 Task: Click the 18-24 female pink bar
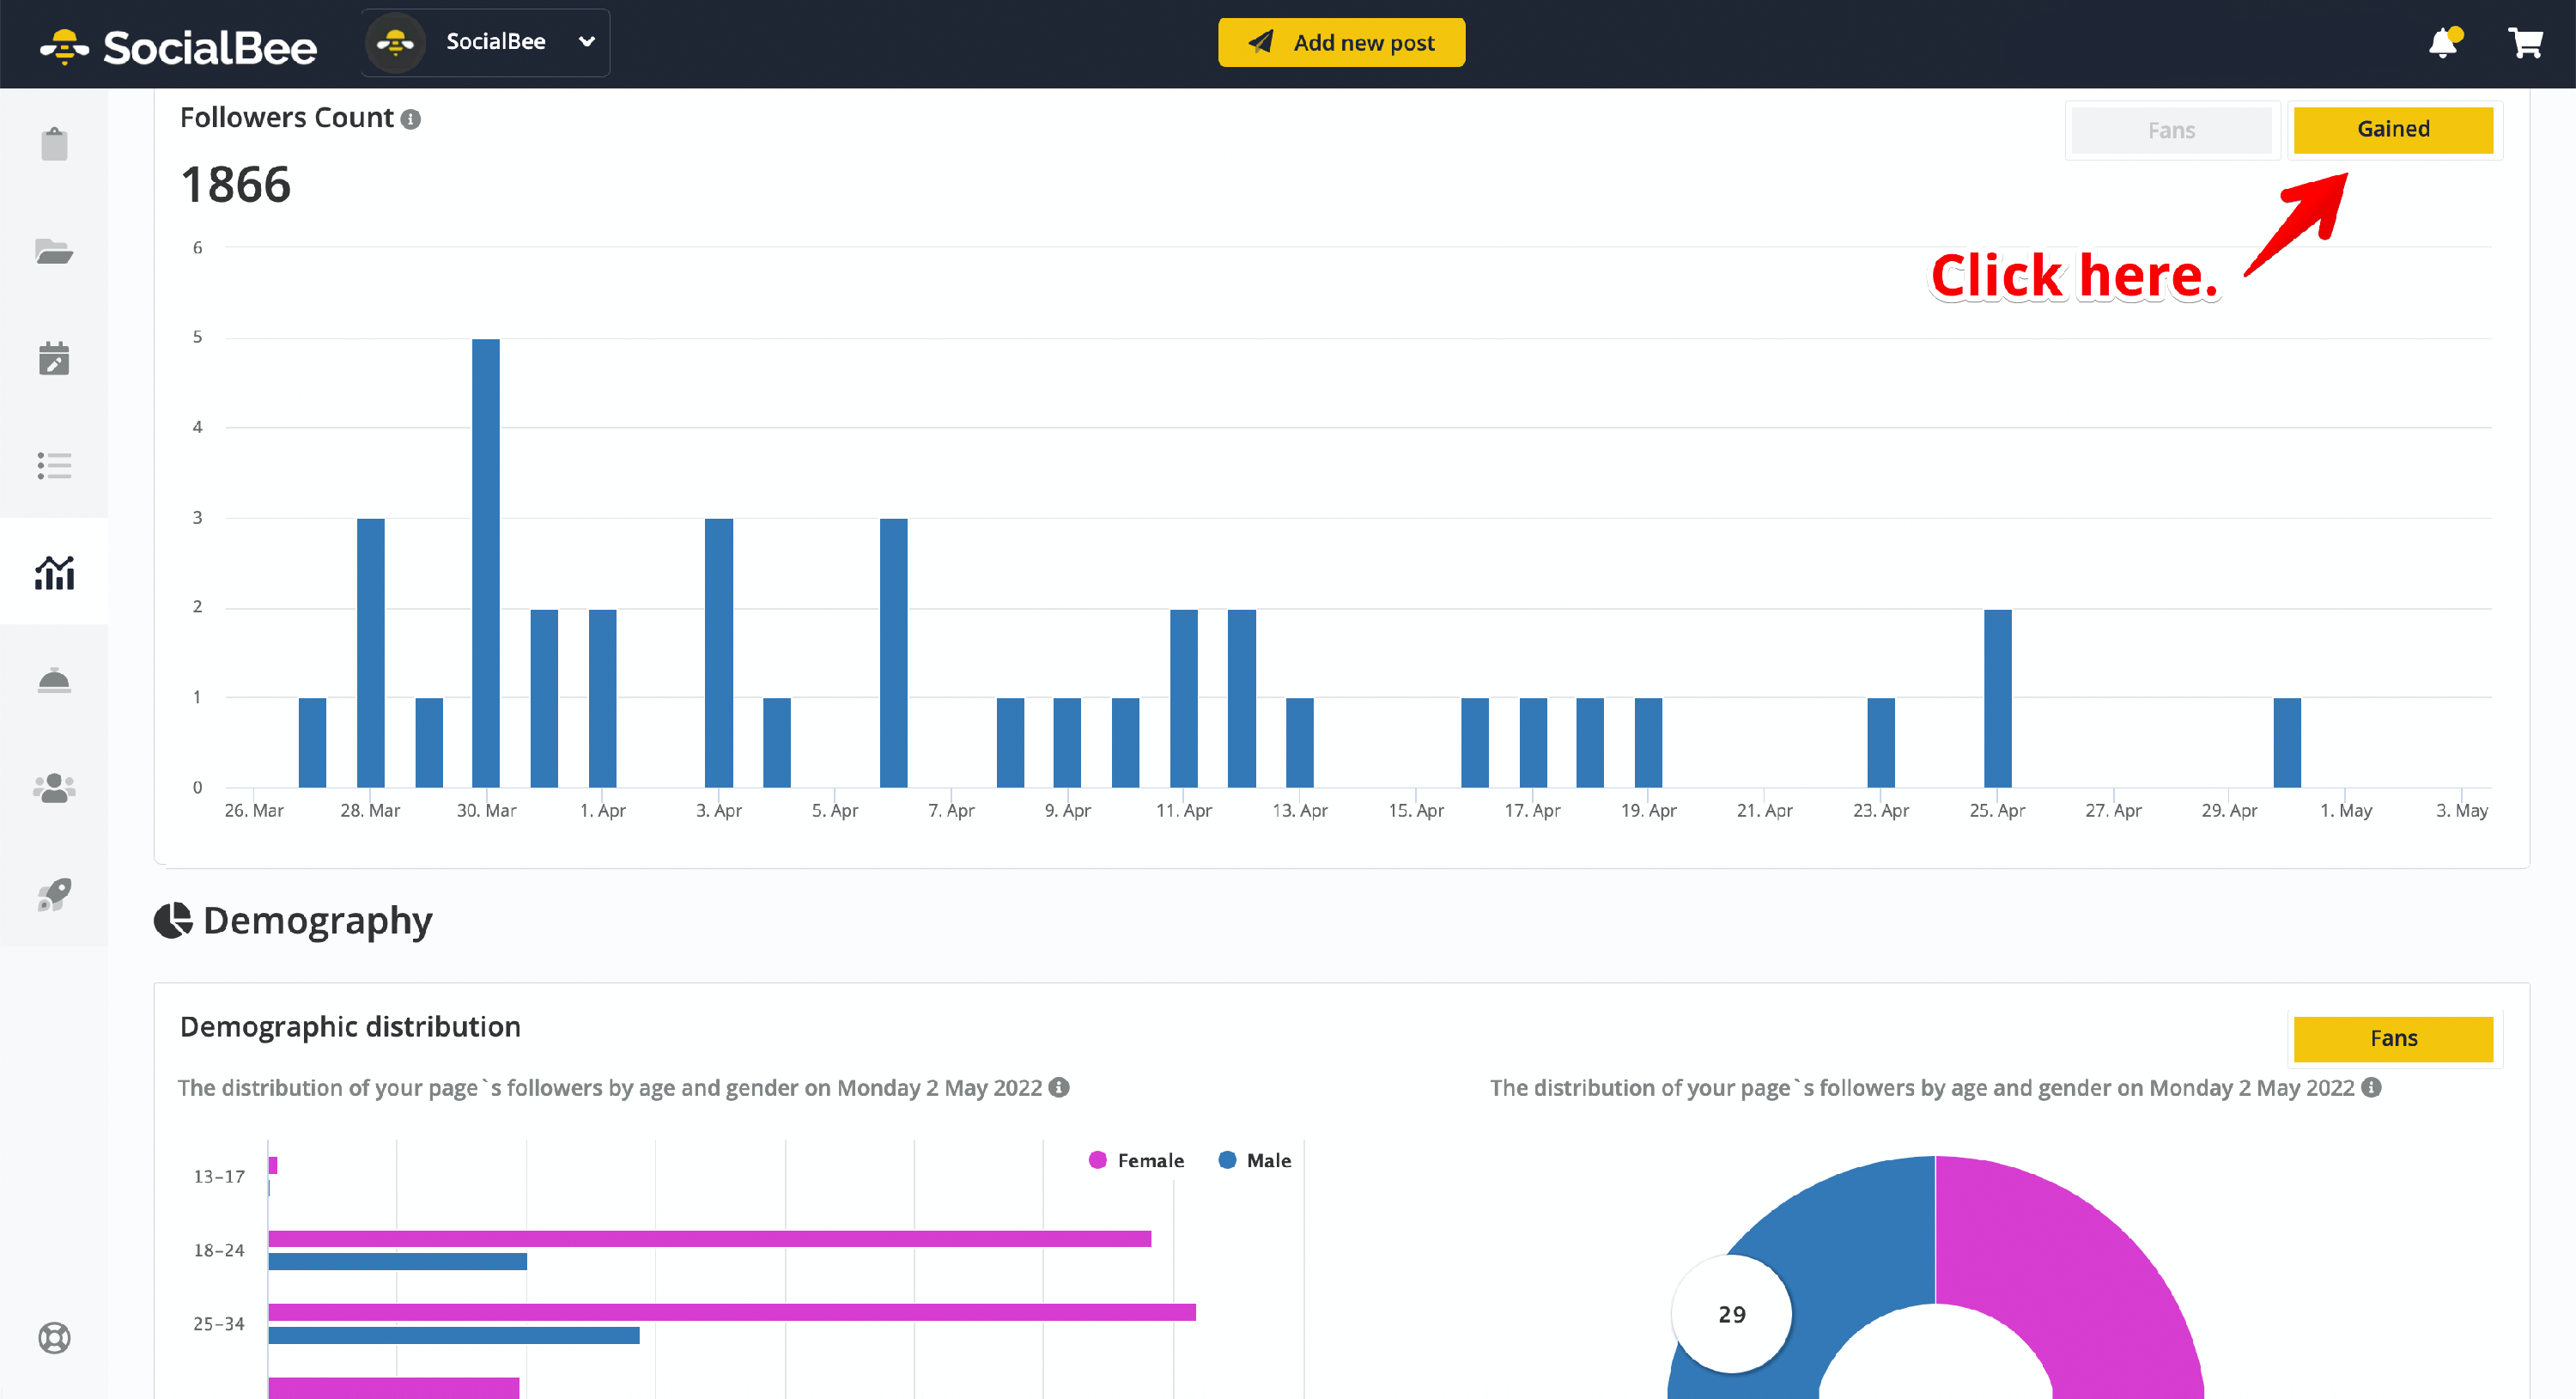click(x=709, y=1238)
